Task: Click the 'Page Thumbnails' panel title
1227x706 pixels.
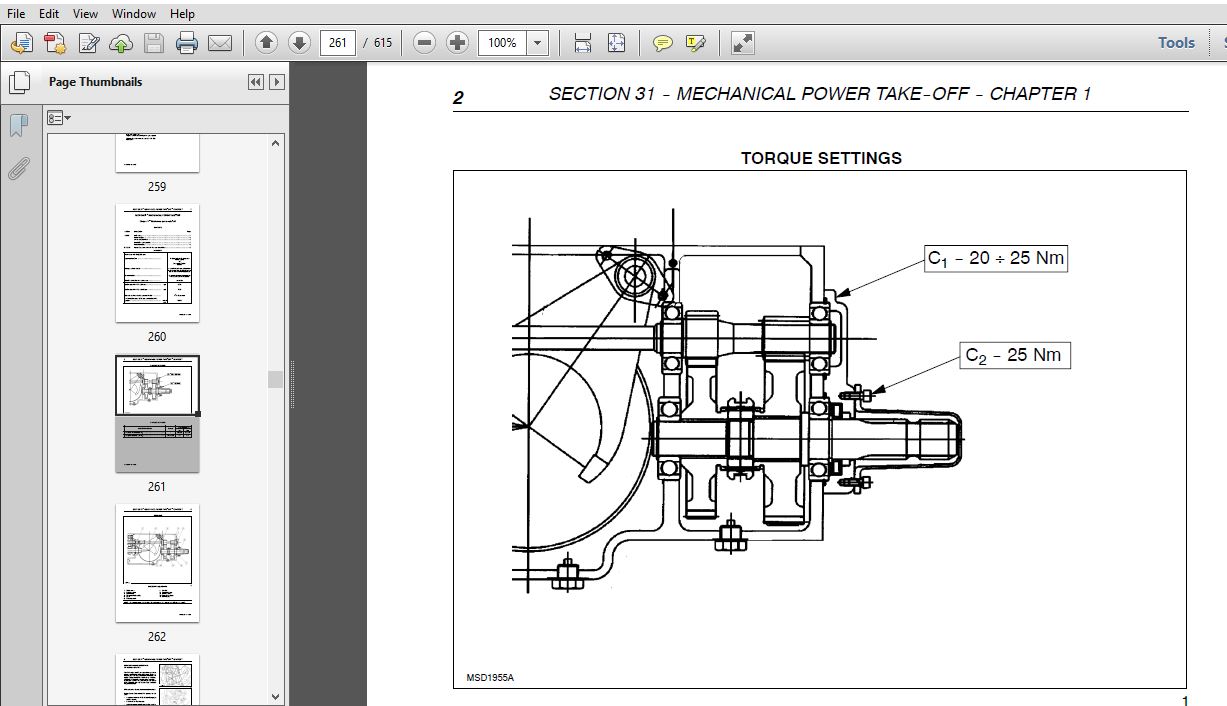Action: (x=95, y=82)
